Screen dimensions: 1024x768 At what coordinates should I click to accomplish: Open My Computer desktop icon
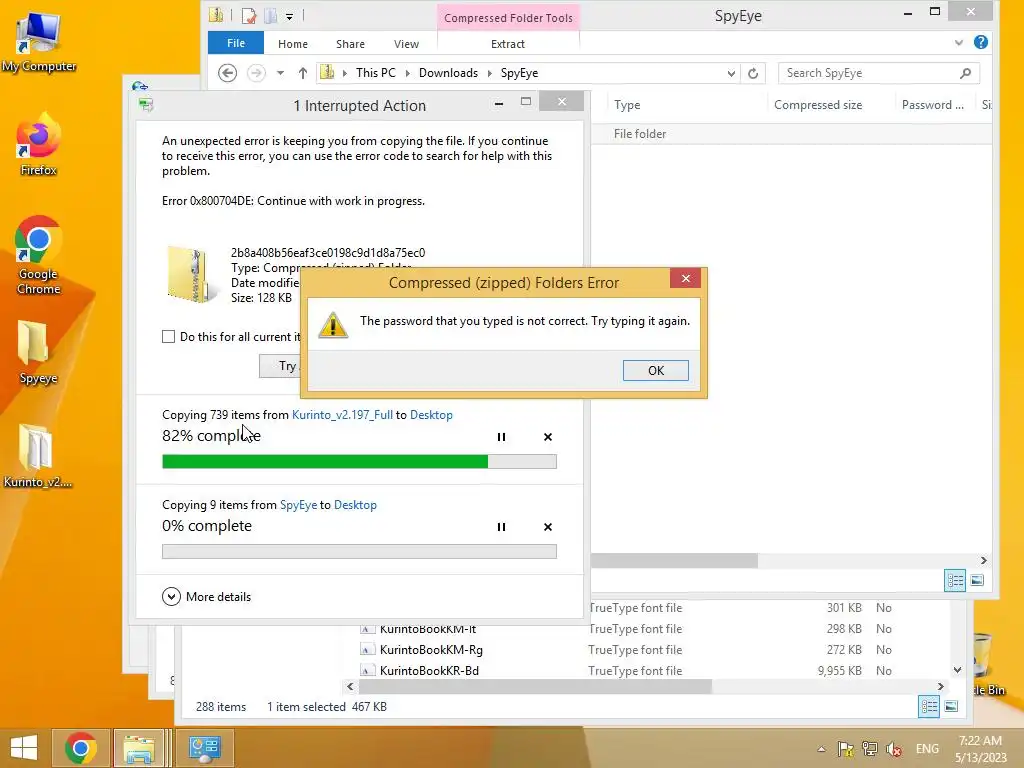click(39, 42)
